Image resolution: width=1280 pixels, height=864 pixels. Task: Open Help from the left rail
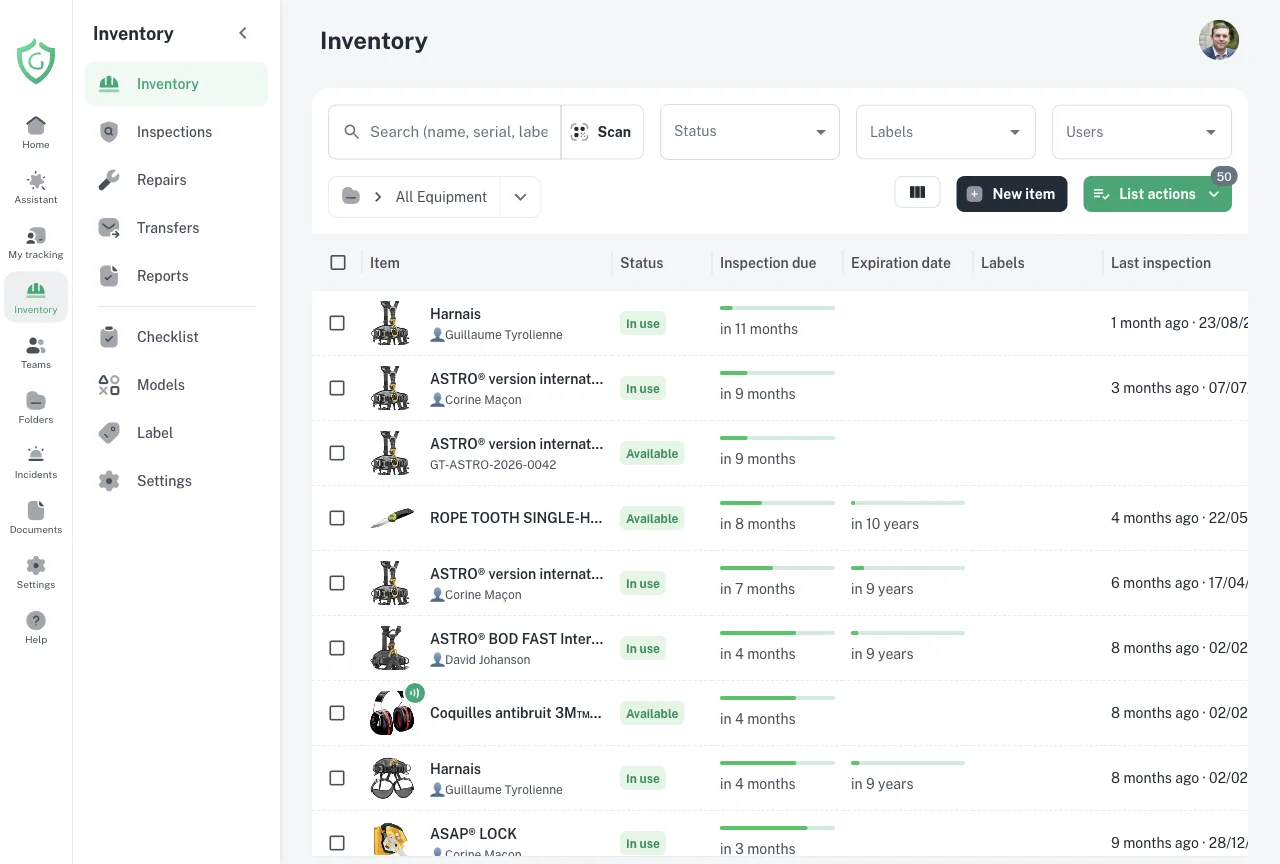[x=36, y=627]
